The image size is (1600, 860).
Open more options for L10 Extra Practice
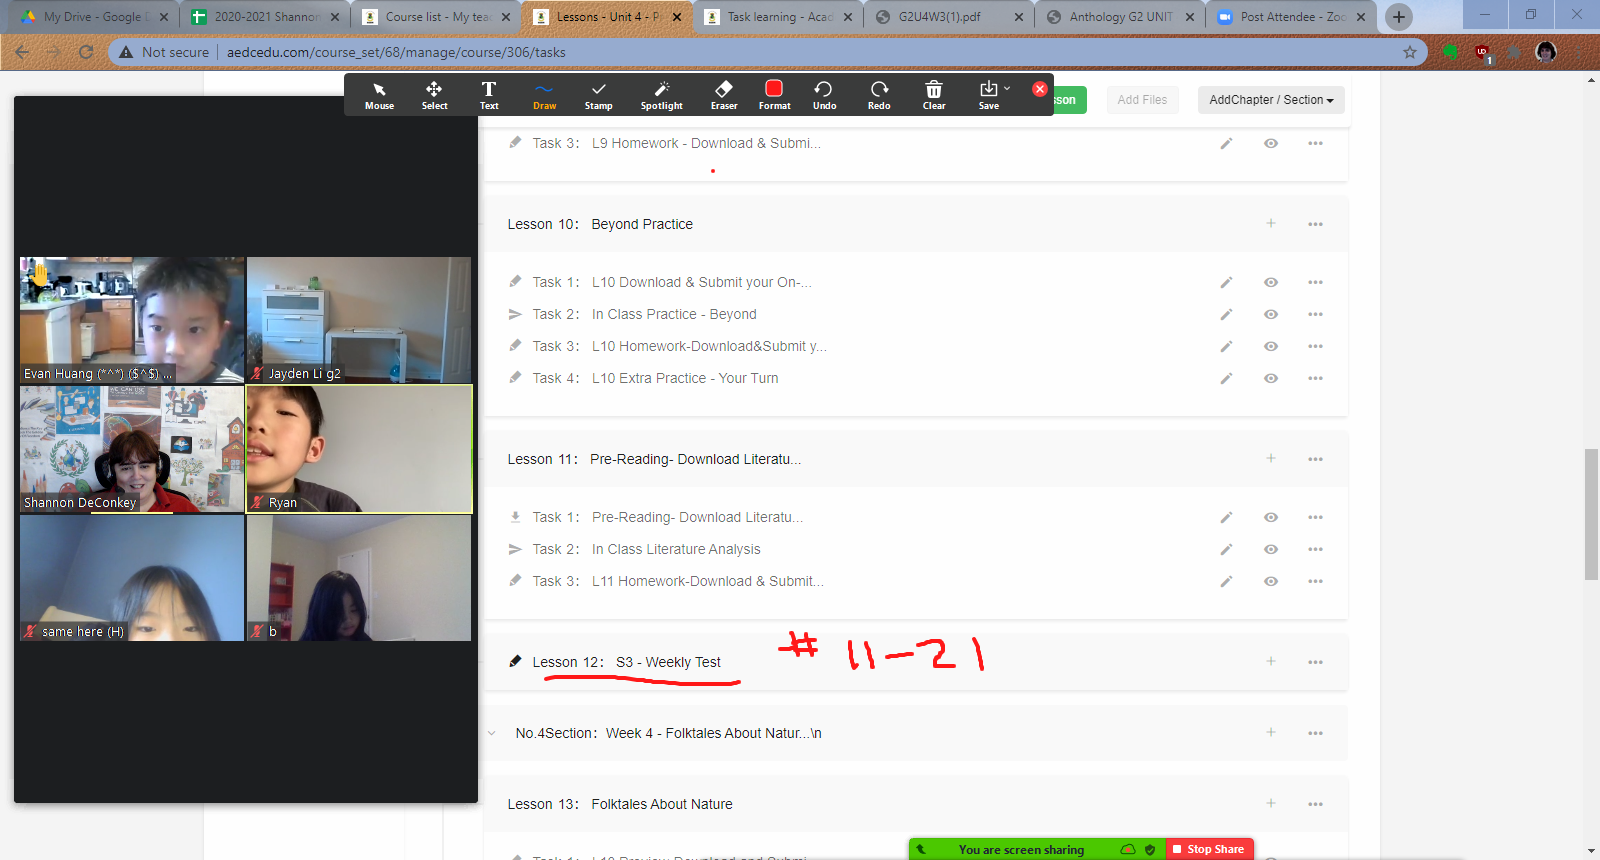1315,379
